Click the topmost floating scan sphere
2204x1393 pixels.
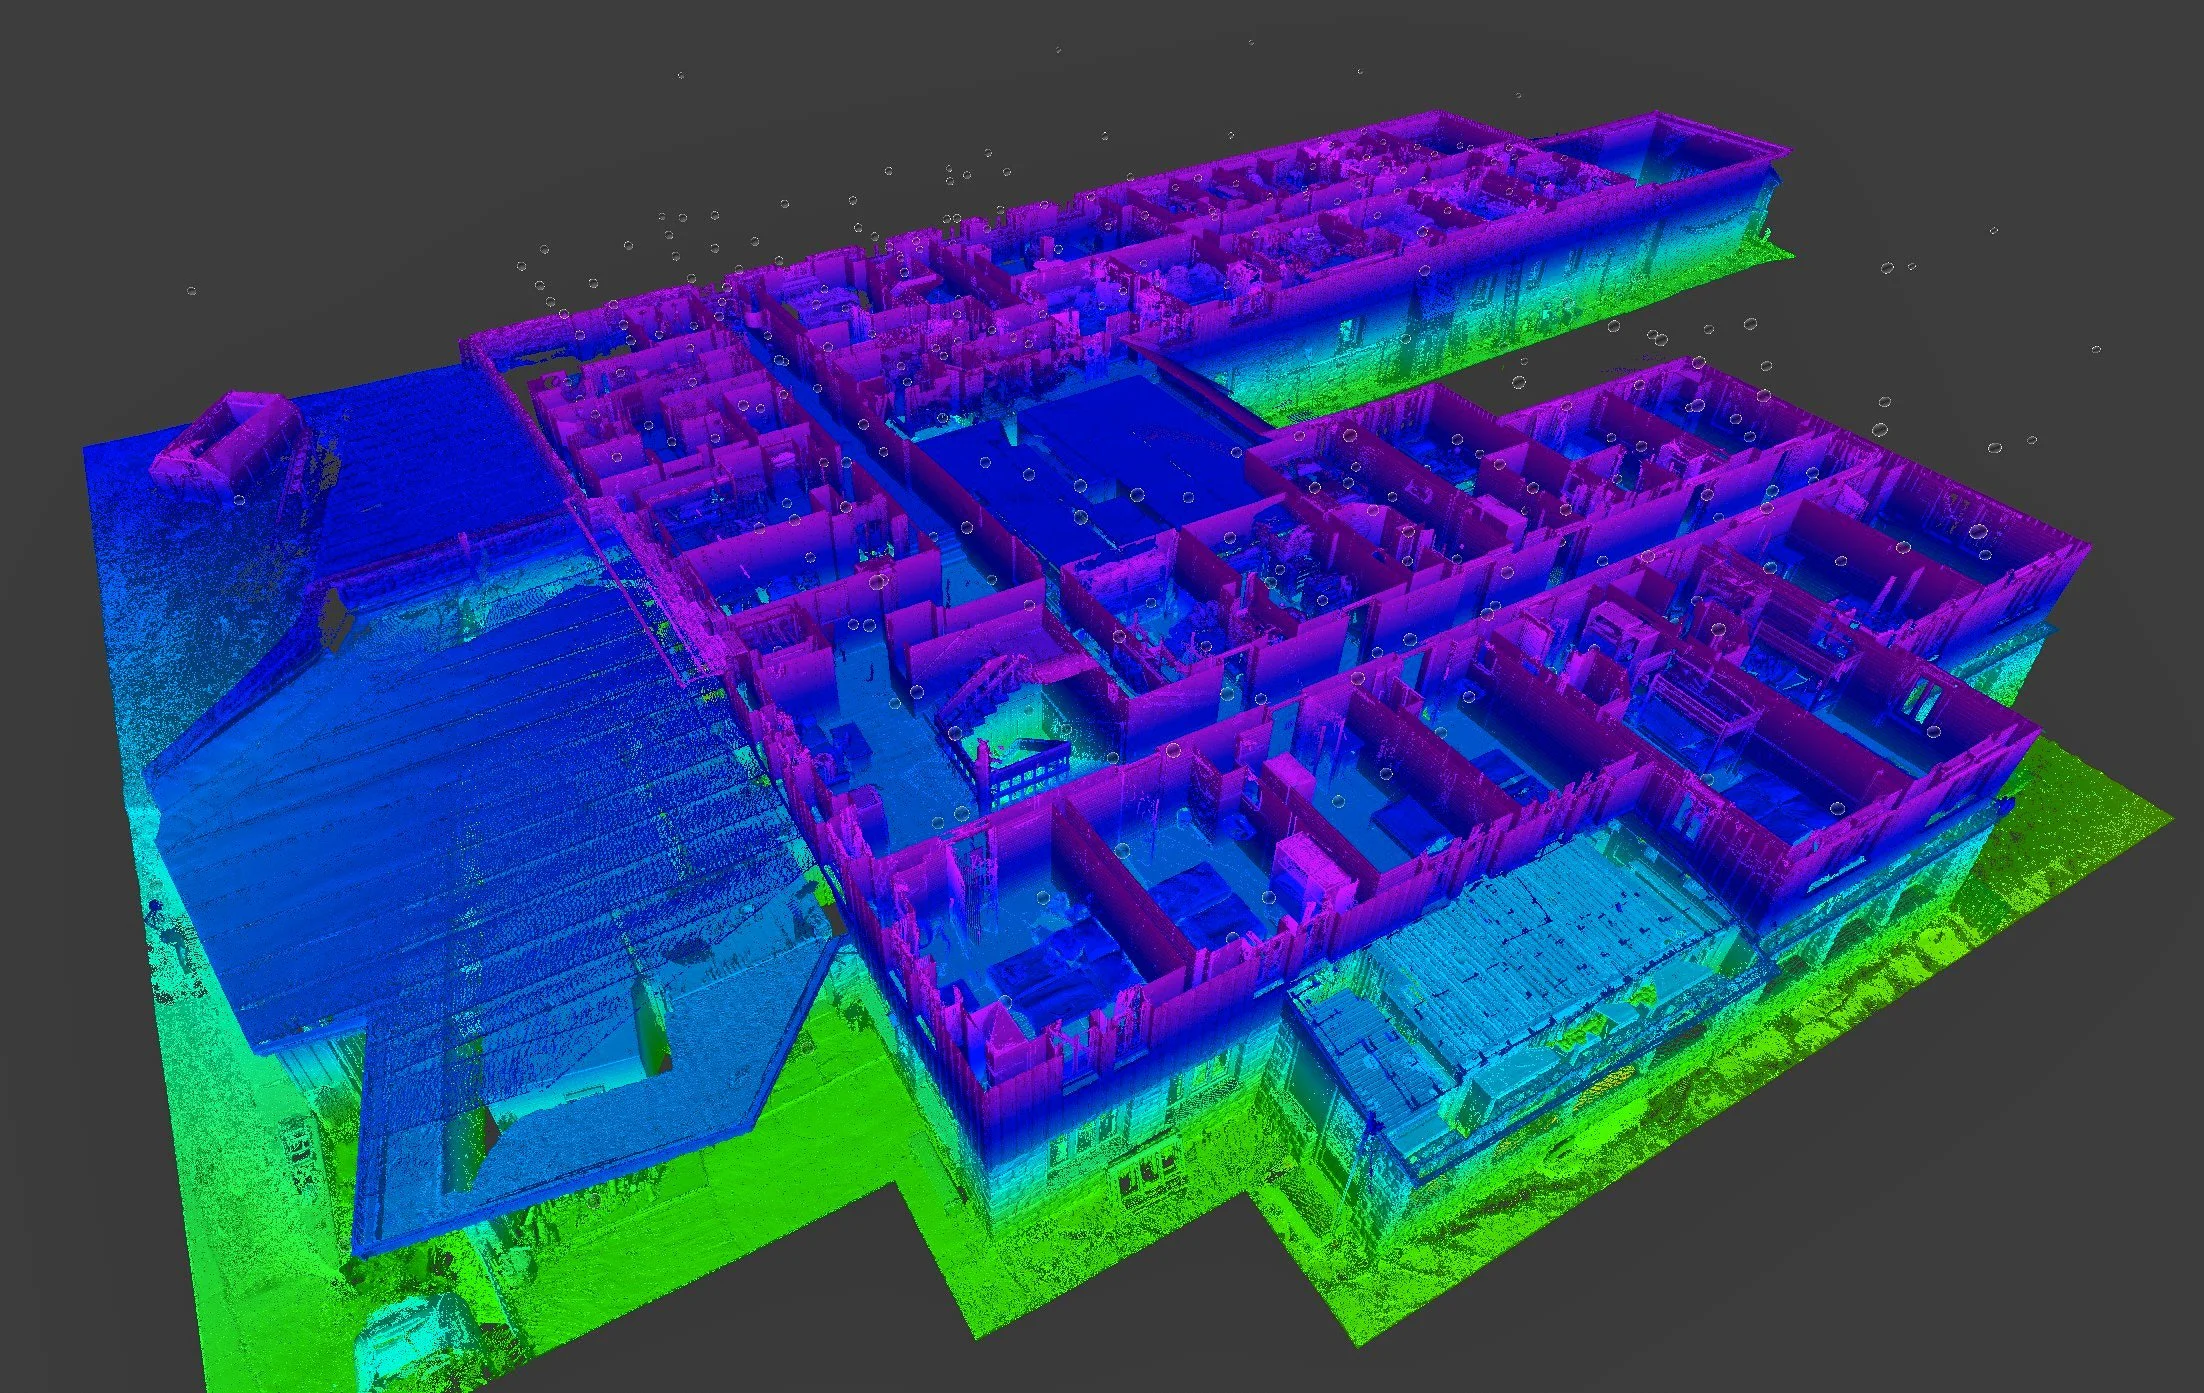(1250, 43)
